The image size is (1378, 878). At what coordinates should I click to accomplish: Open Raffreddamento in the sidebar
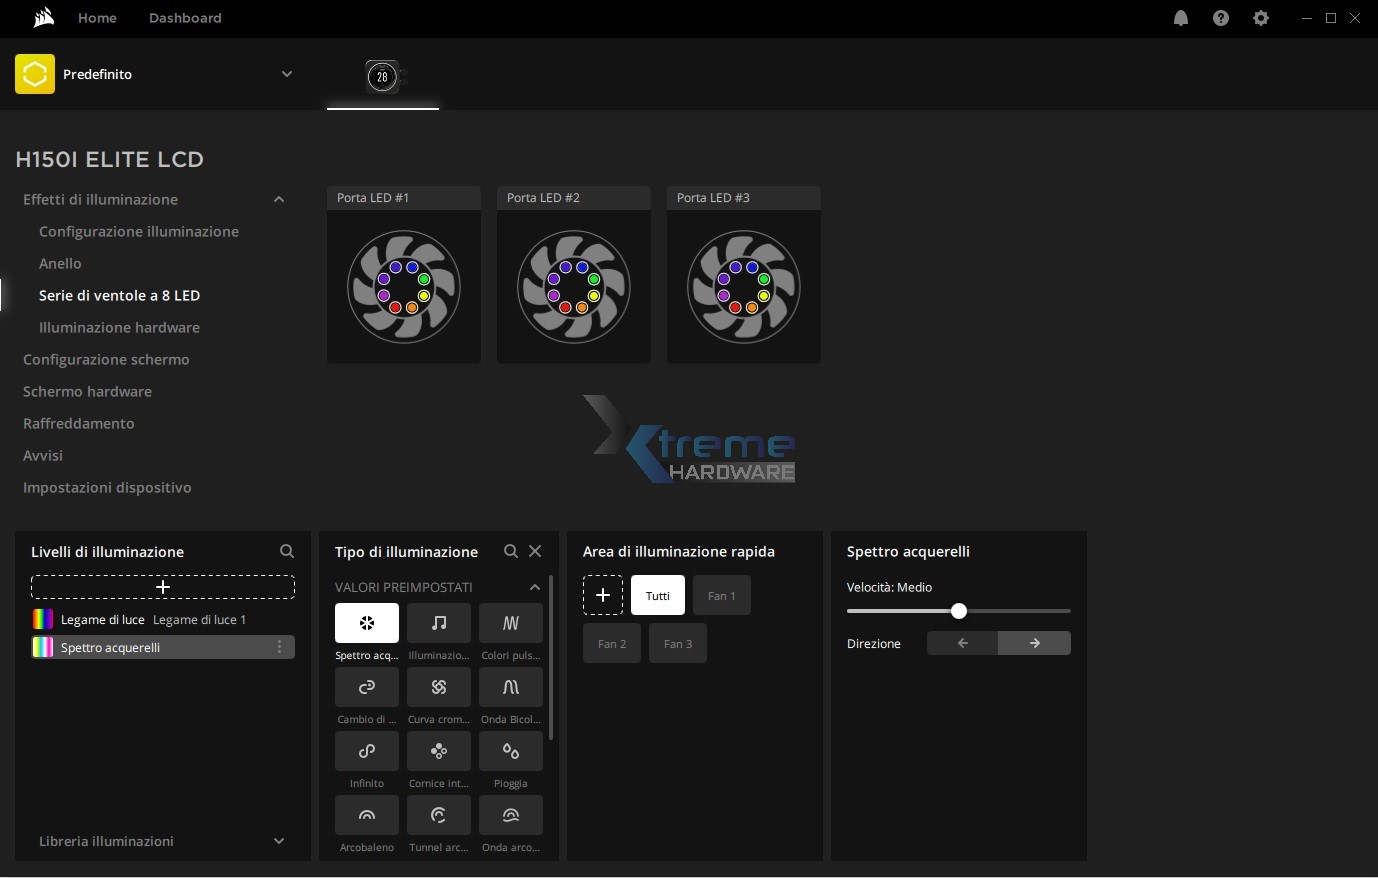[78, 423]
